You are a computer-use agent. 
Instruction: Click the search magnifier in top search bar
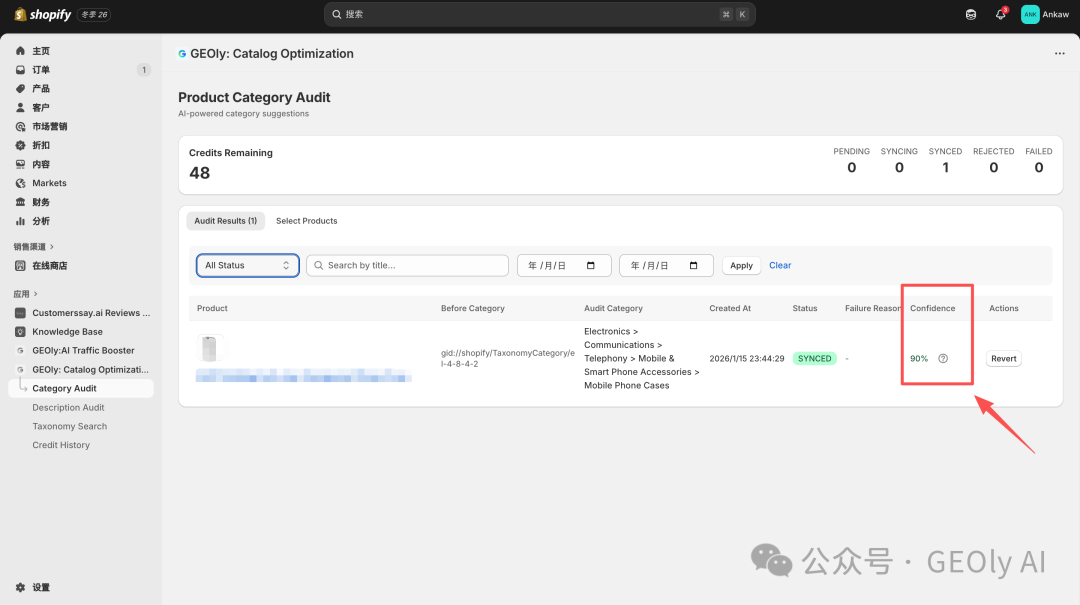337,14
